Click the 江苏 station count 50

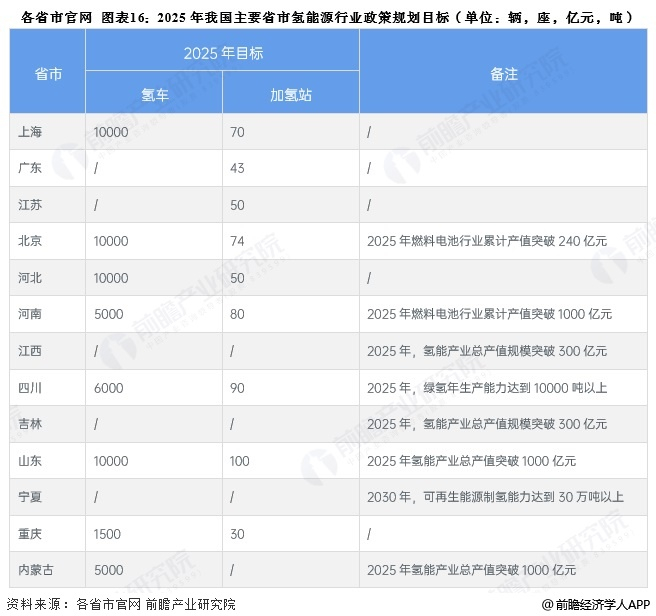(237, 205)
